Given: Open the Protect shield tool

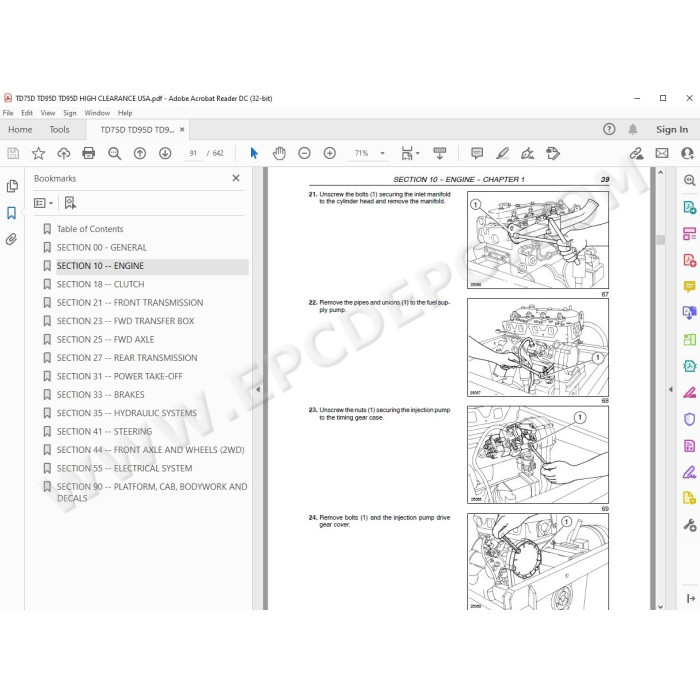Looking at the screenshot, I should (689, 419).
